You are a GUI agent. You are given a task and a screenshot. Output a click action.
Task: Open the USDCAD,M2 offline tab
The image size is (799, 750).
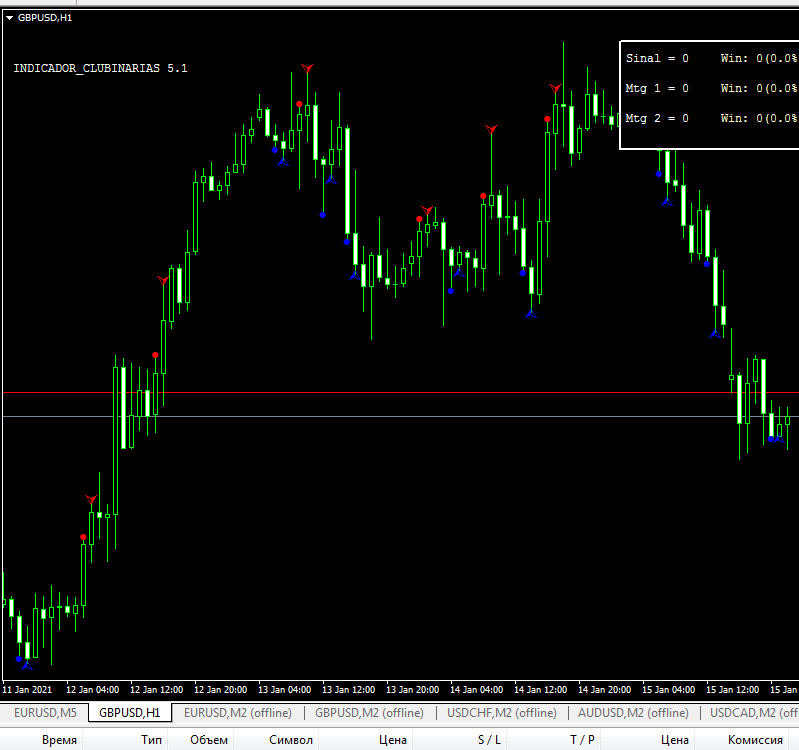point(753,712)
